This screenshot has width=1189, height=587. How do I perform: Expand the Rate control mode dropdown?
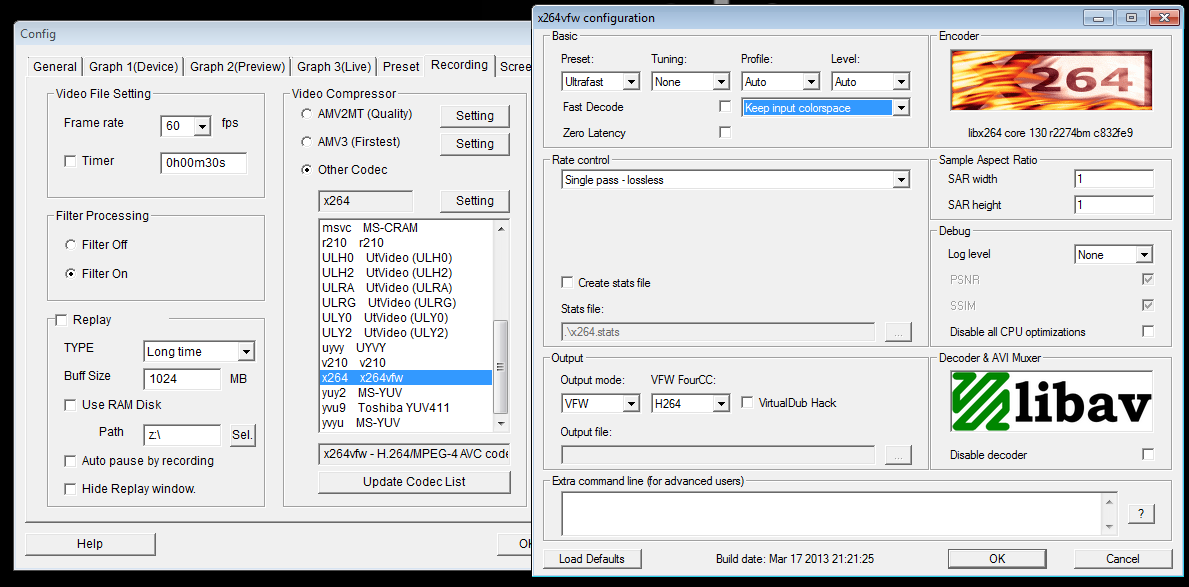click(x=735, y=180)
